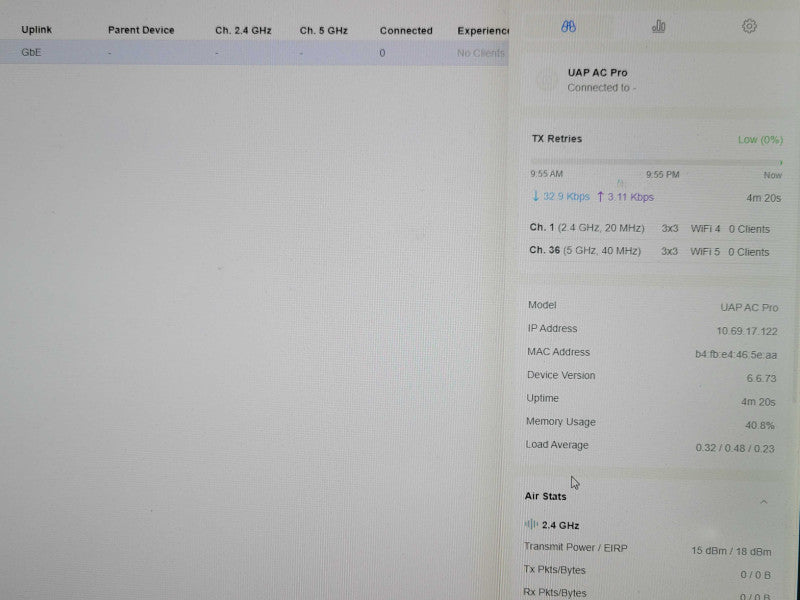Click the Model UAP AC Pro value
This screenshot has width=800, height=600.
[x=749, y=308]
